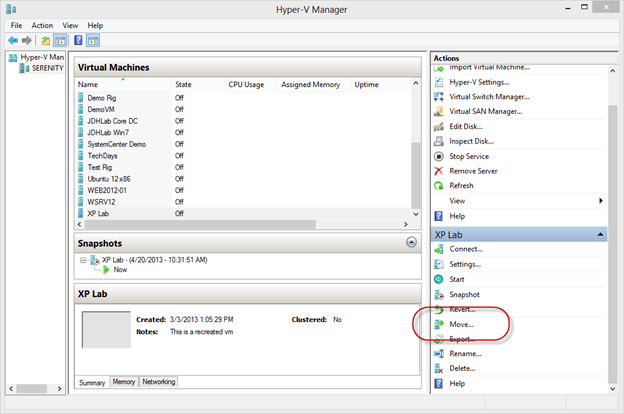
Task: Click the VM list horizontal scrollbar thumb
Action: [x=200, y=225]
